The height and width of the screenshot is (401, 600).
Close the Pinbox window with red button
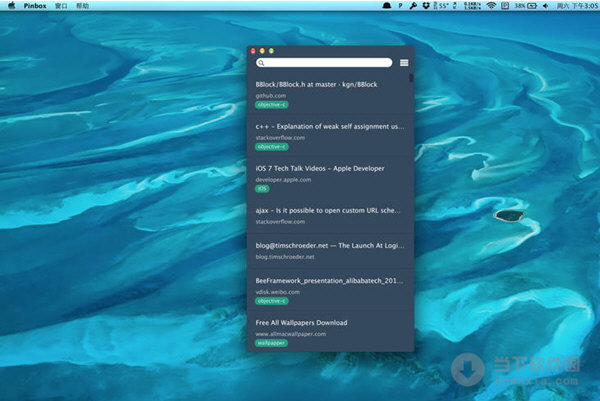[253, 51]
